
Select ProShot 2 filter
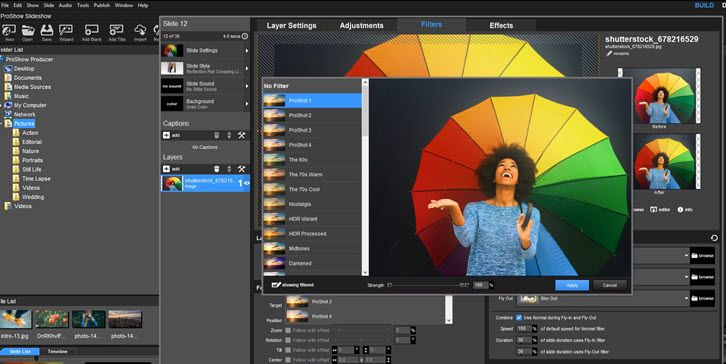click(x=312, y=115)
